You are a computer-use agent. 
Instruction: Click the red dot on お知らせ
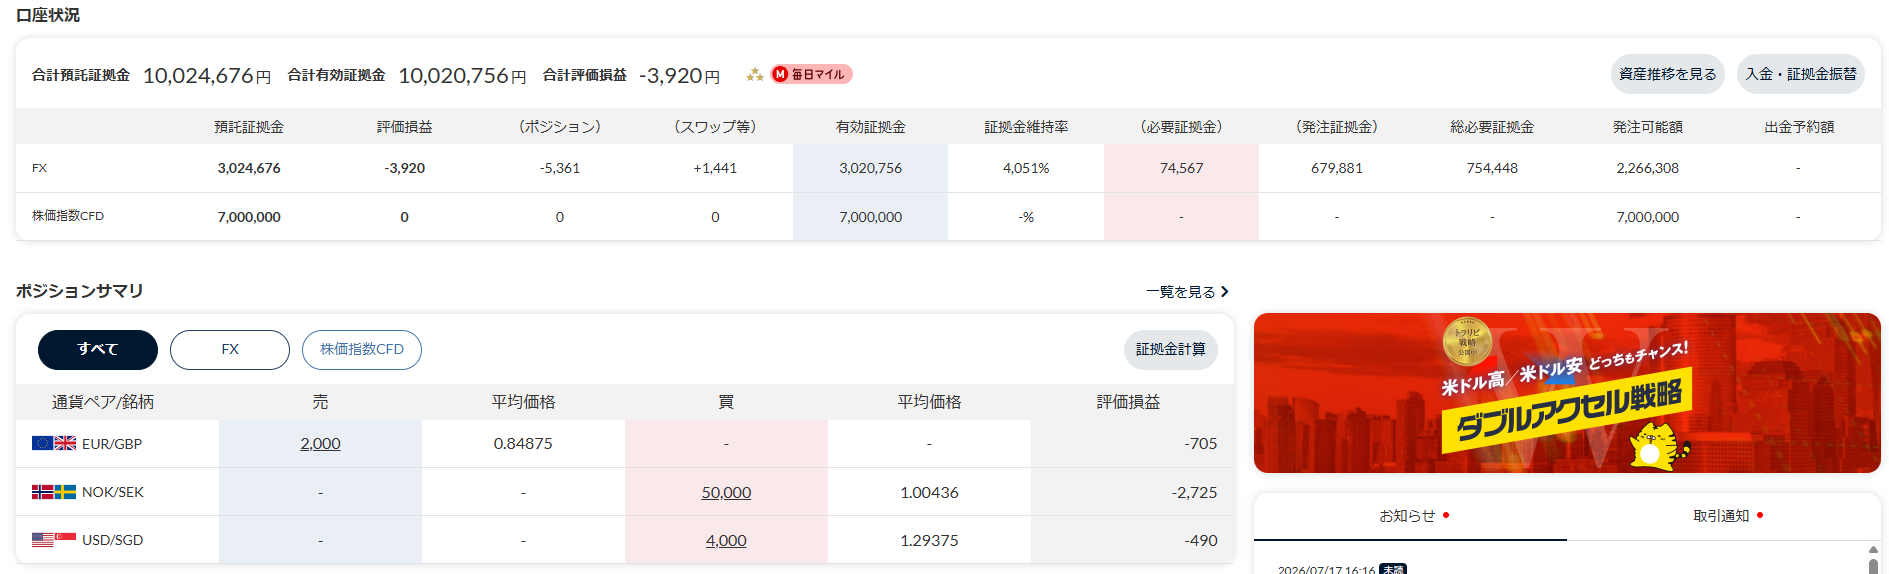[x=1446, y=515]
